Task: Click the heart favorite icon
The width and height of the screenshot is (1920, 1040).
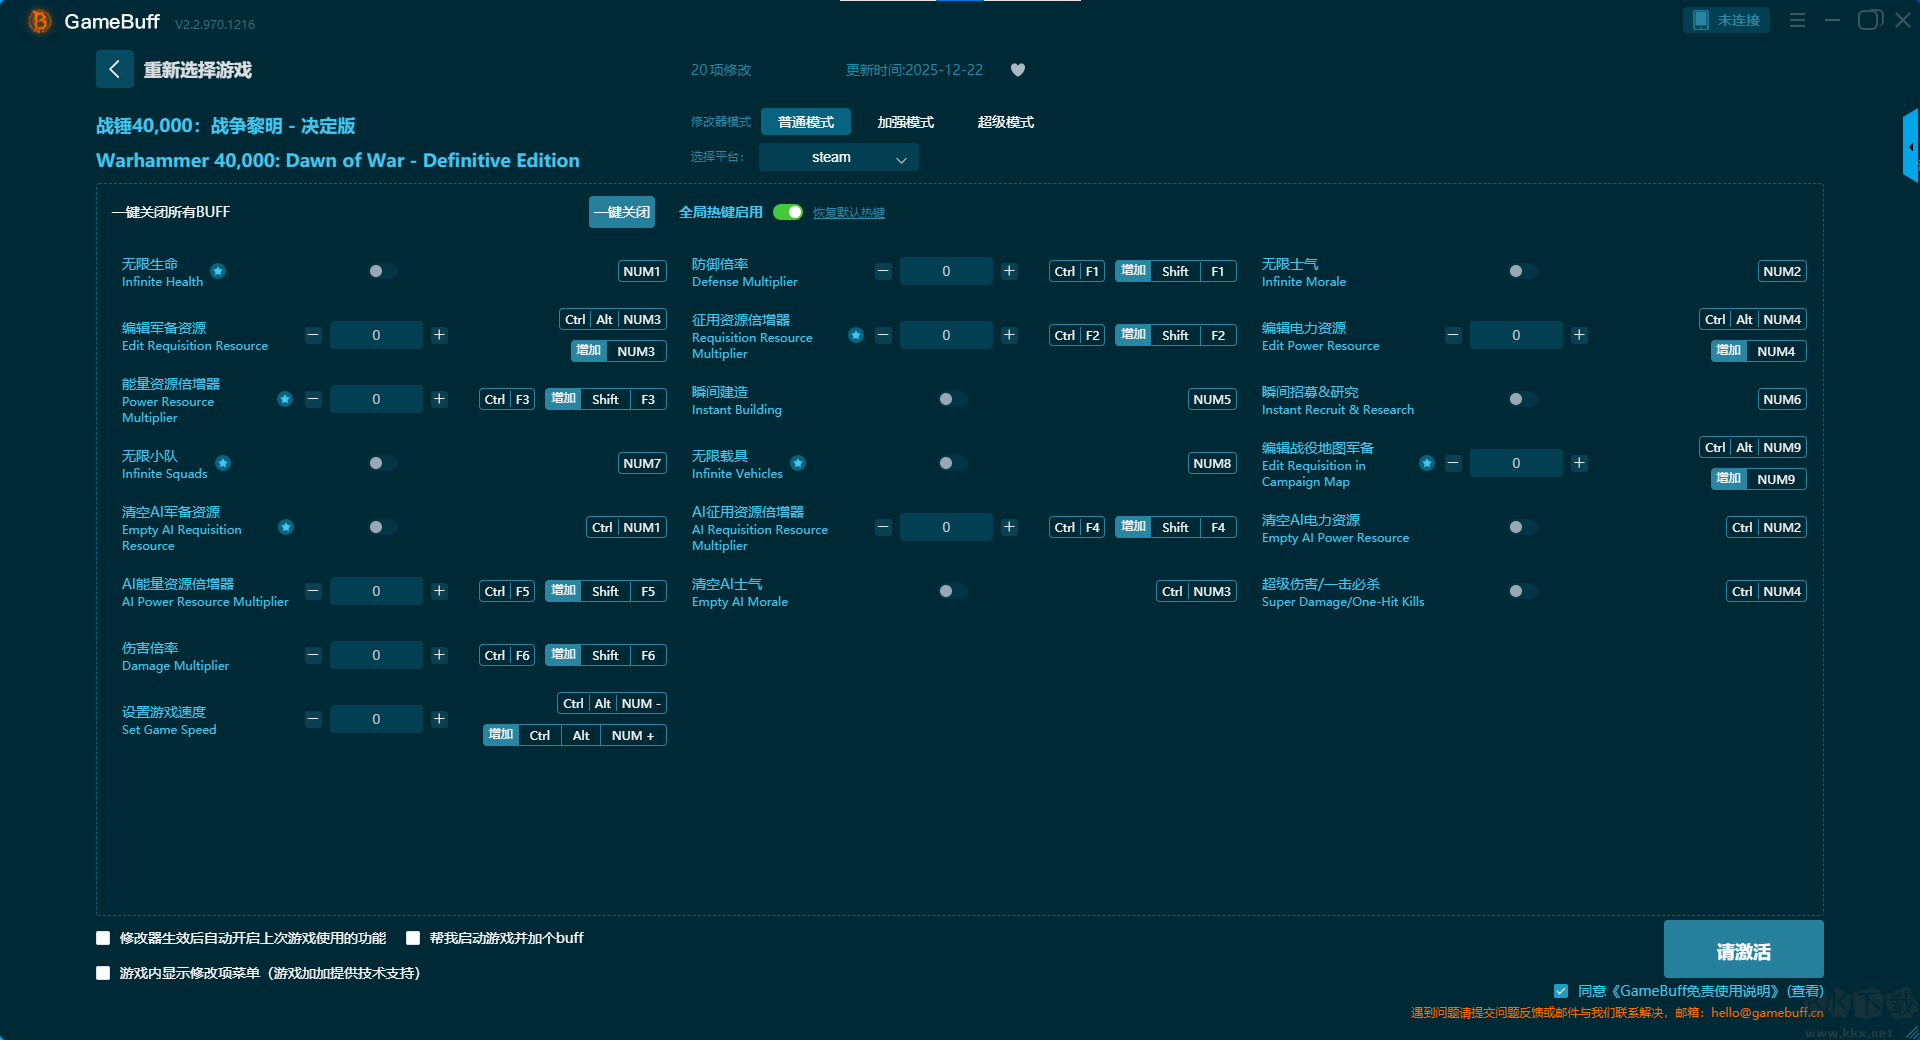Action: coord(1018,70)
